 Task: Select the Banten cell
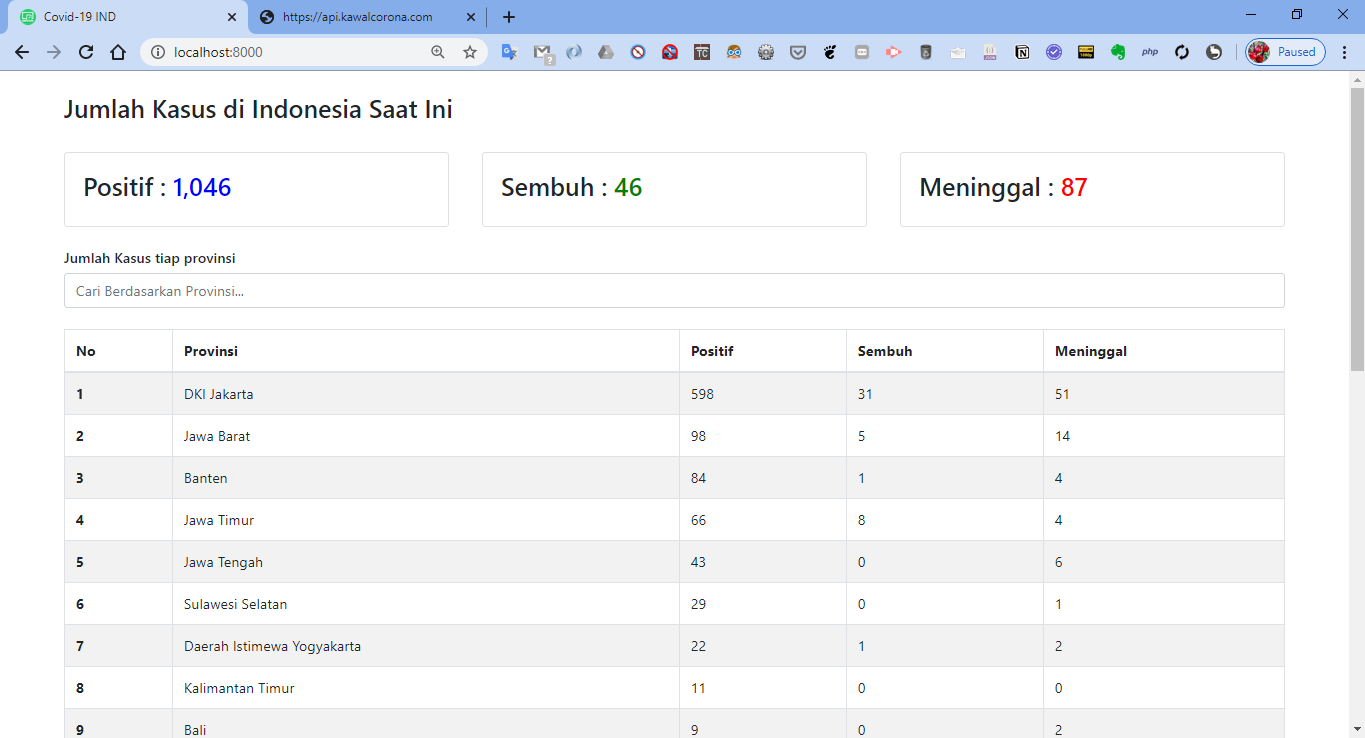426,478
